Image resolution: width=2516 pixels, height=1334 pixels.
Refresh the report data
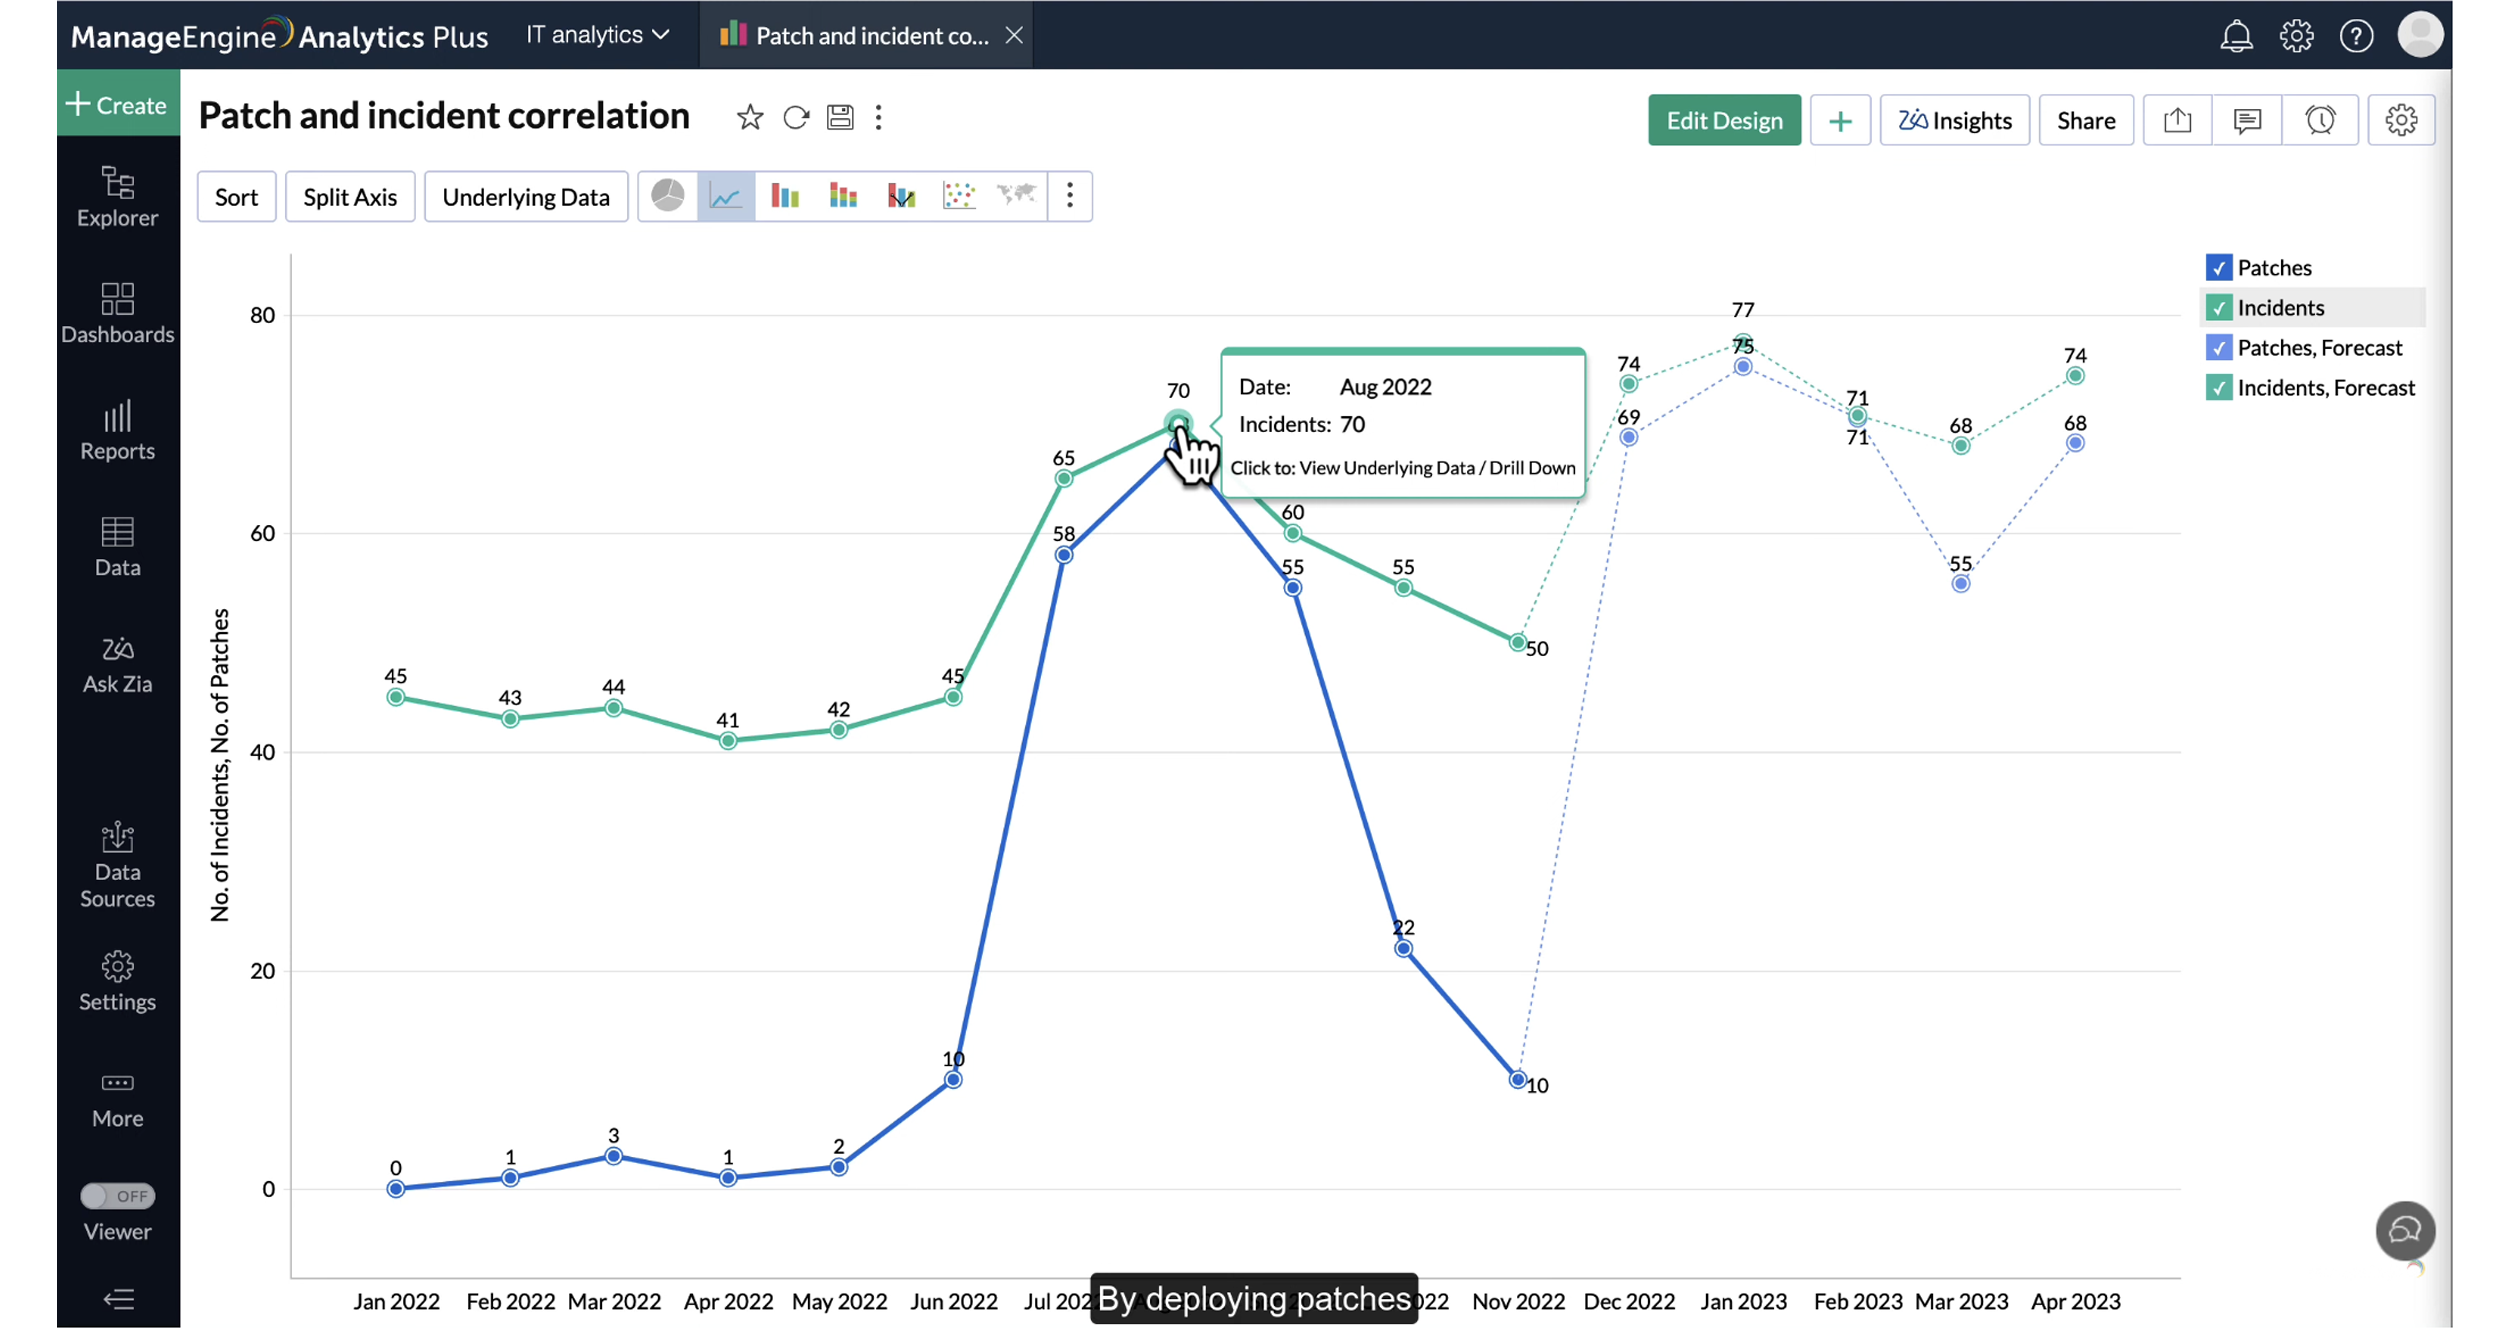click(x=796, y=118)
